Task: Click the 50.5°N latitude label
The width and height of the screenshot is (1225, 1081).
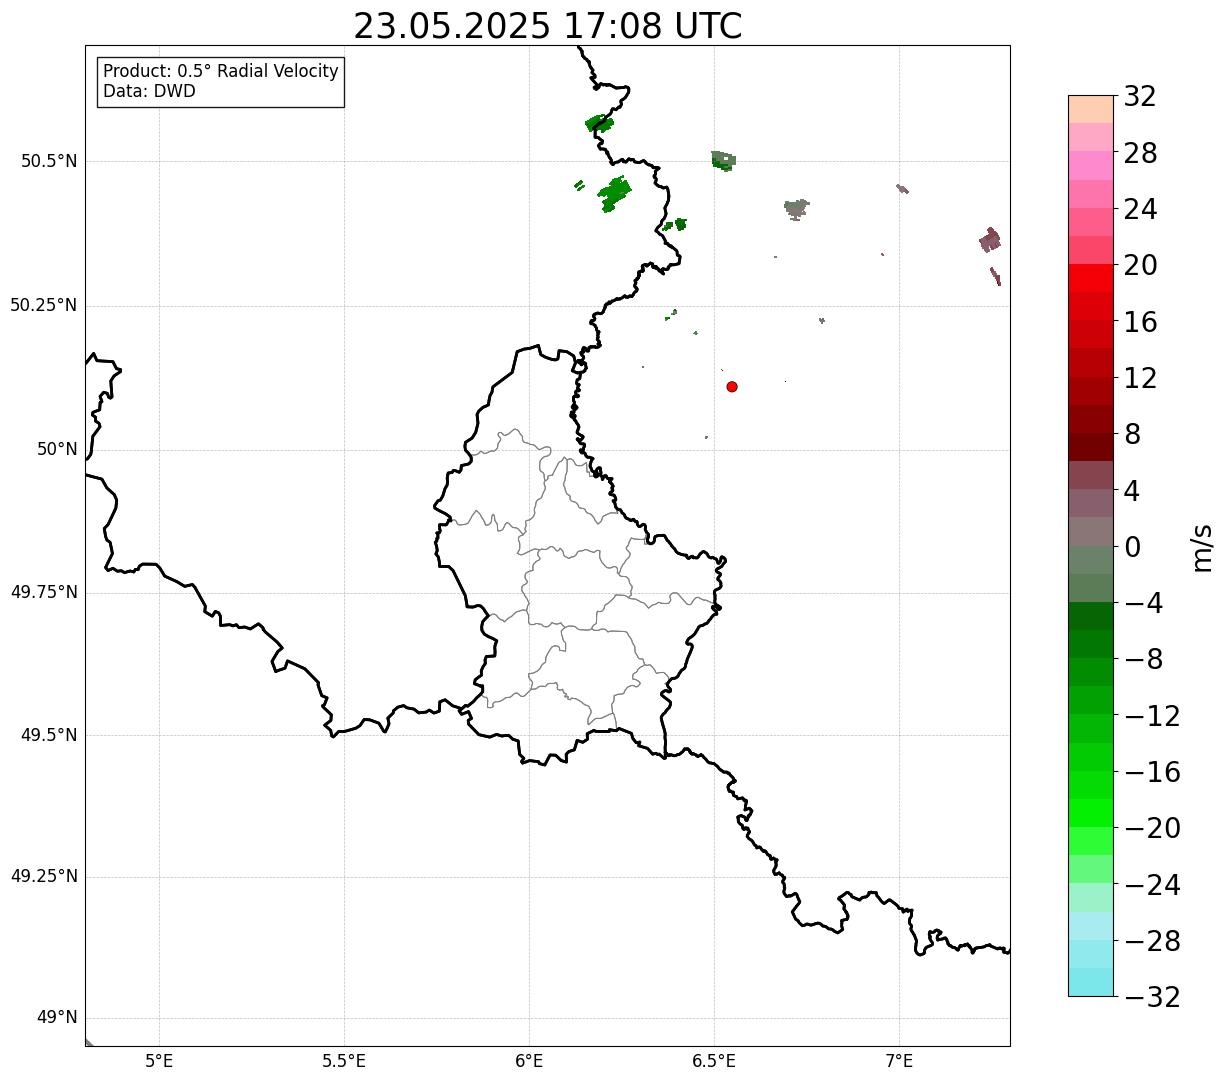Action: coord(49,161)
